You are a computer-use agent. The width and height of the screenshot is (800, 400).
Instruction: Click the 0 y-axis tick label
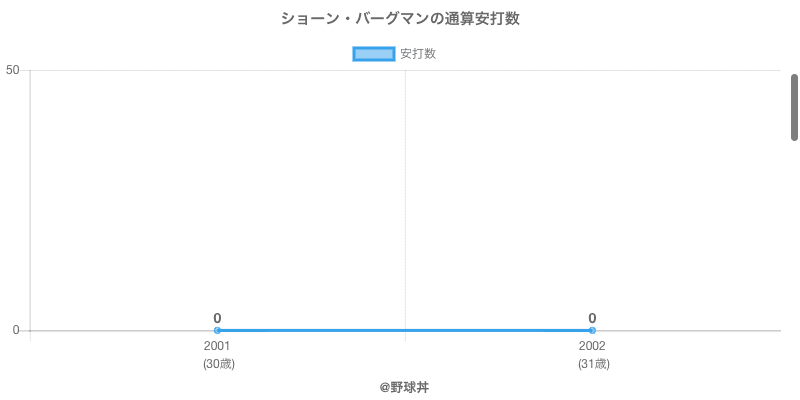(16, 330)
